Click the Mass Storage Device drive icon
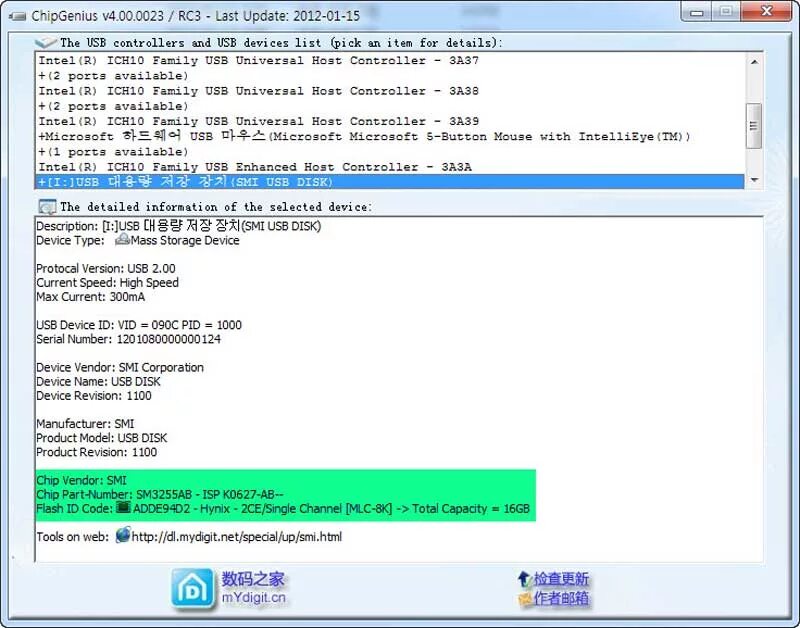 click(122, 239)
